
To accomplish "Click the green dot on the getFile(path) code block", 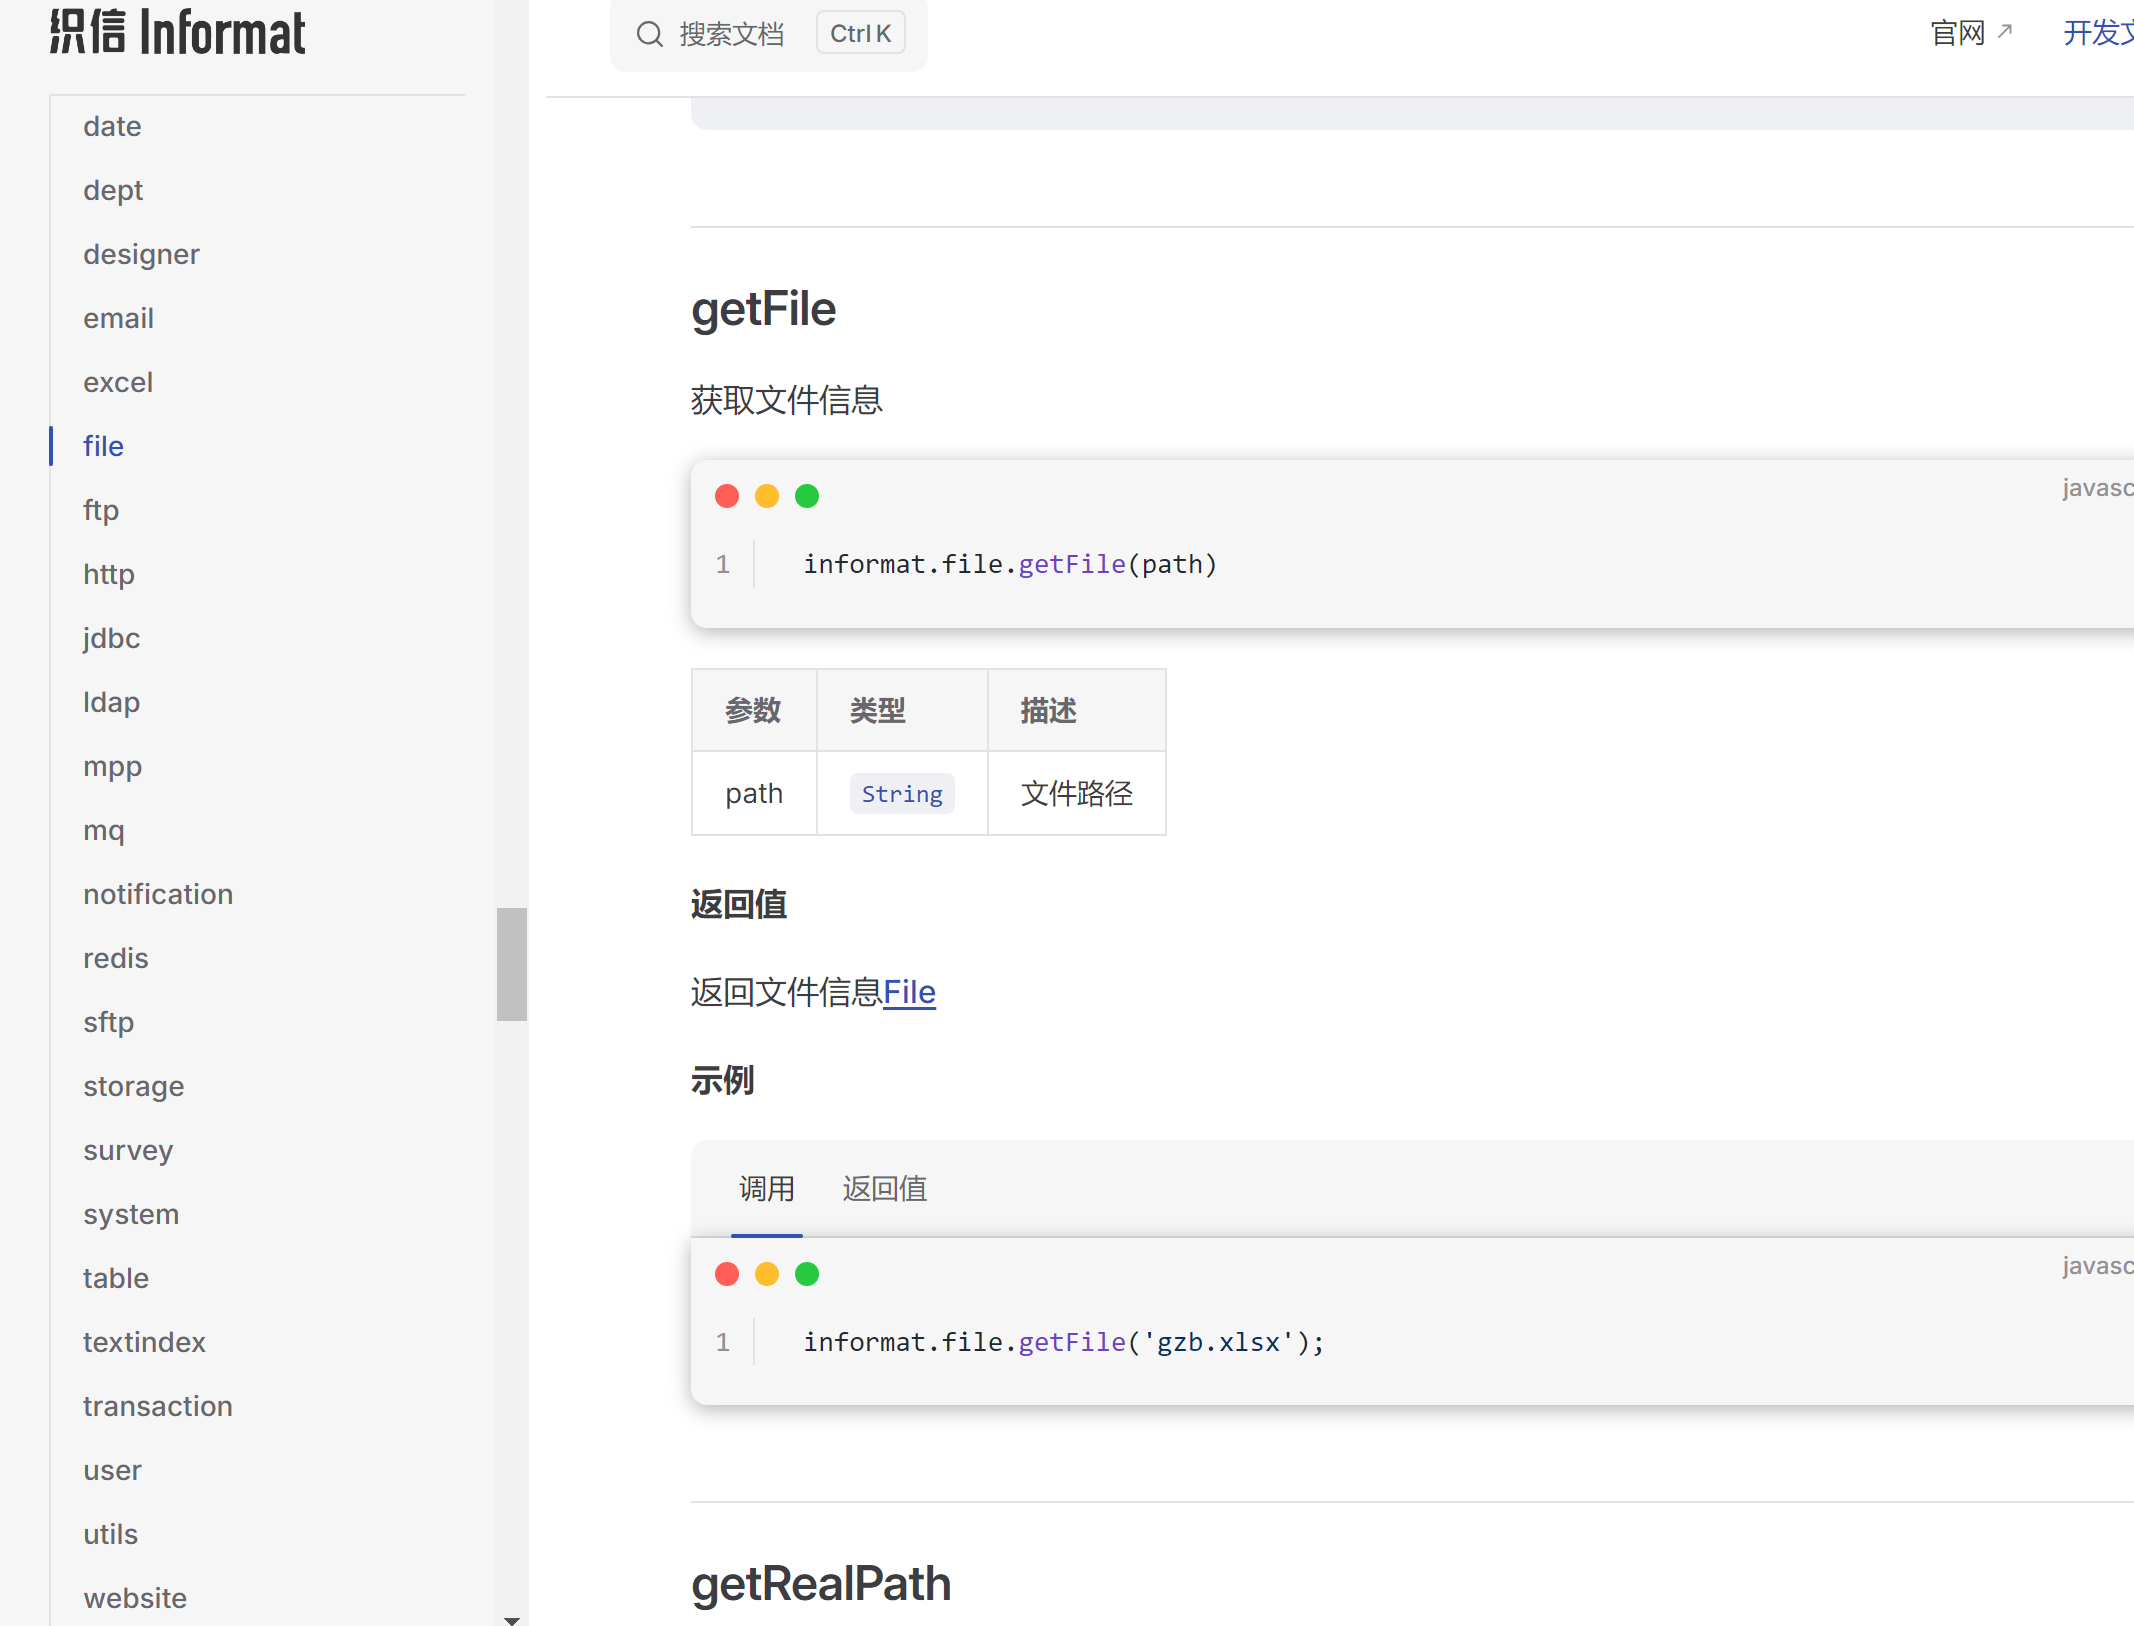I will [807, 496].
